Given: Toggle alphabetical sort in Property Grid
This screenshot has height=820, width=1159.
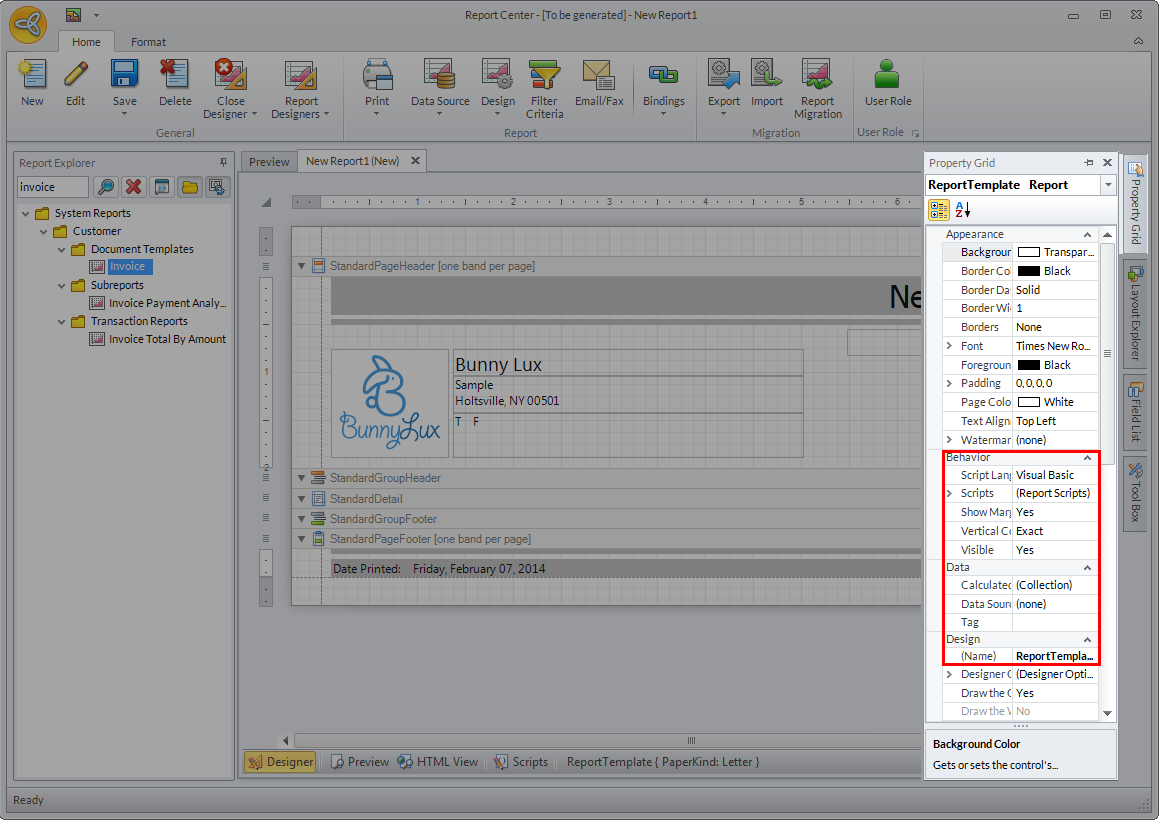Looking at the screenshot, I should pyautogui.click(x=963, y=210).
